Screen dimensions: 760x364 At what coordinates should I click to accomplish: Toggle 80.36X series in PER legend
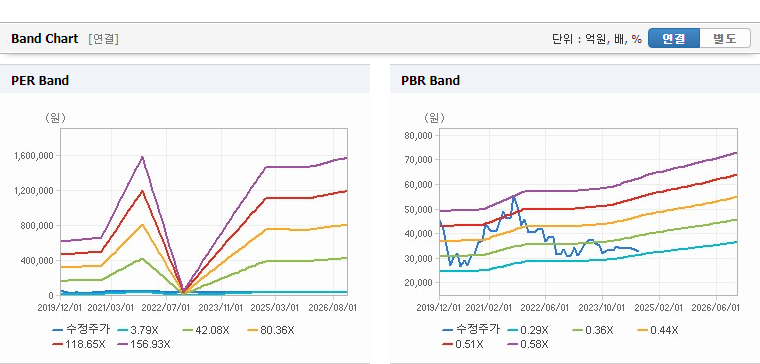click(270, 330)
